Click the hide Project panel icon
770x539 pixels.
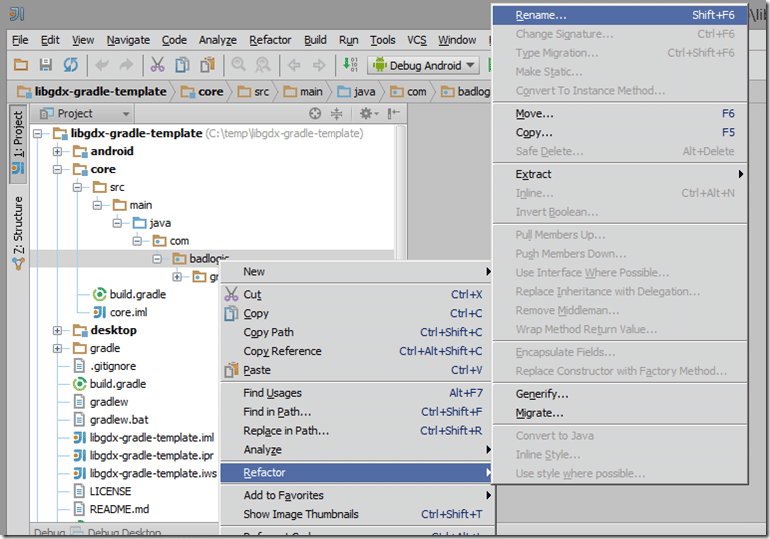[x=393, y=114]
